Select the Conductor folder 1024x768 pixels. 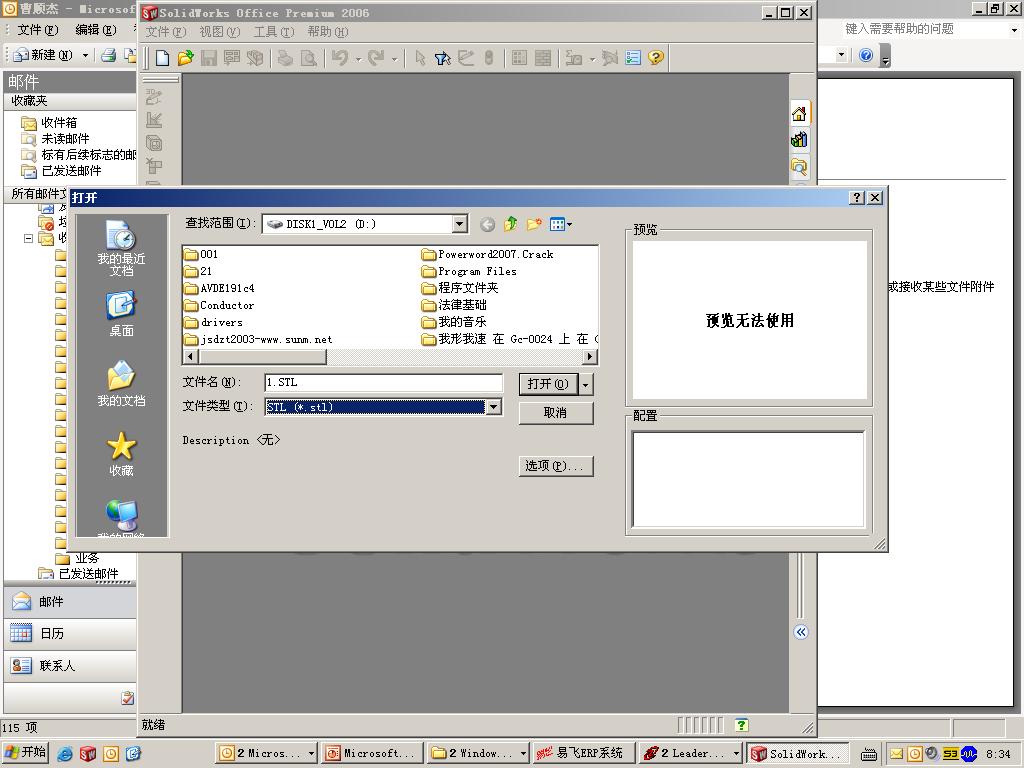click(219, 305)
